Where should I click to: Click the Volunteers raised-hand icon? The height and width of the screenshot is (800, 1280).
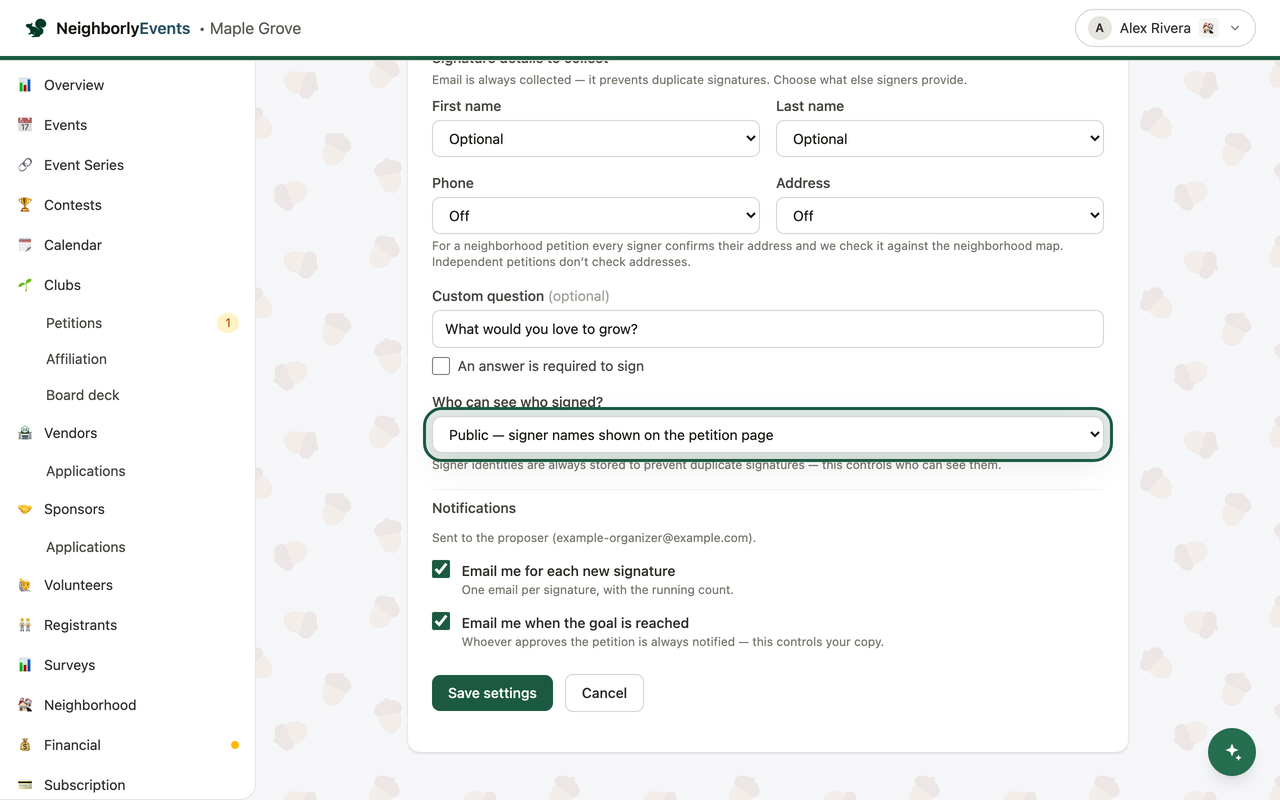click(25, 585)
